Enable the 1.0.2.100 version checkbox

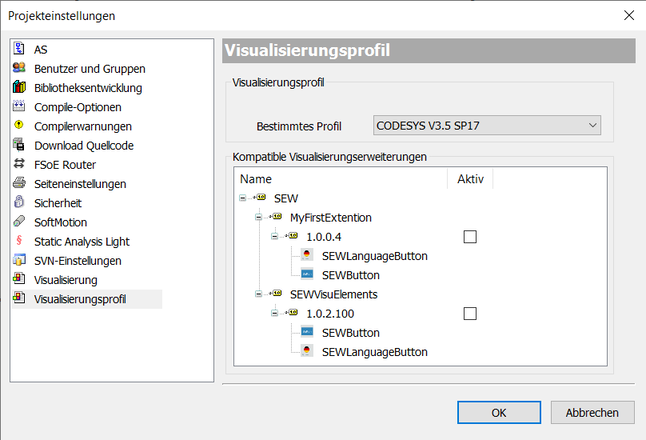coord(470,314)
